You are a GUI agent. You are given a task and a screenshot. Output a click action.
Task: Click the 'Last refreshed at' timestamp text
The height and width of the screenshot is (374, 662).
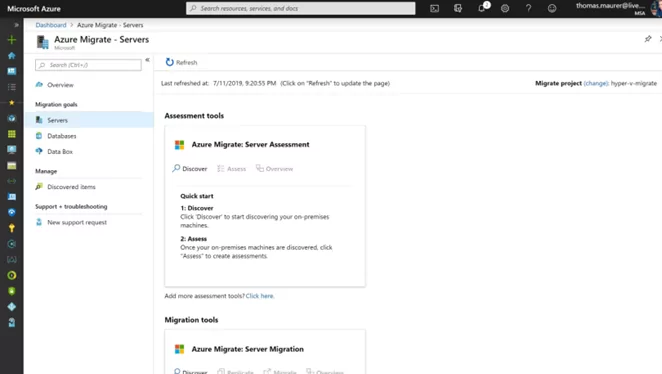pos(218,83)
